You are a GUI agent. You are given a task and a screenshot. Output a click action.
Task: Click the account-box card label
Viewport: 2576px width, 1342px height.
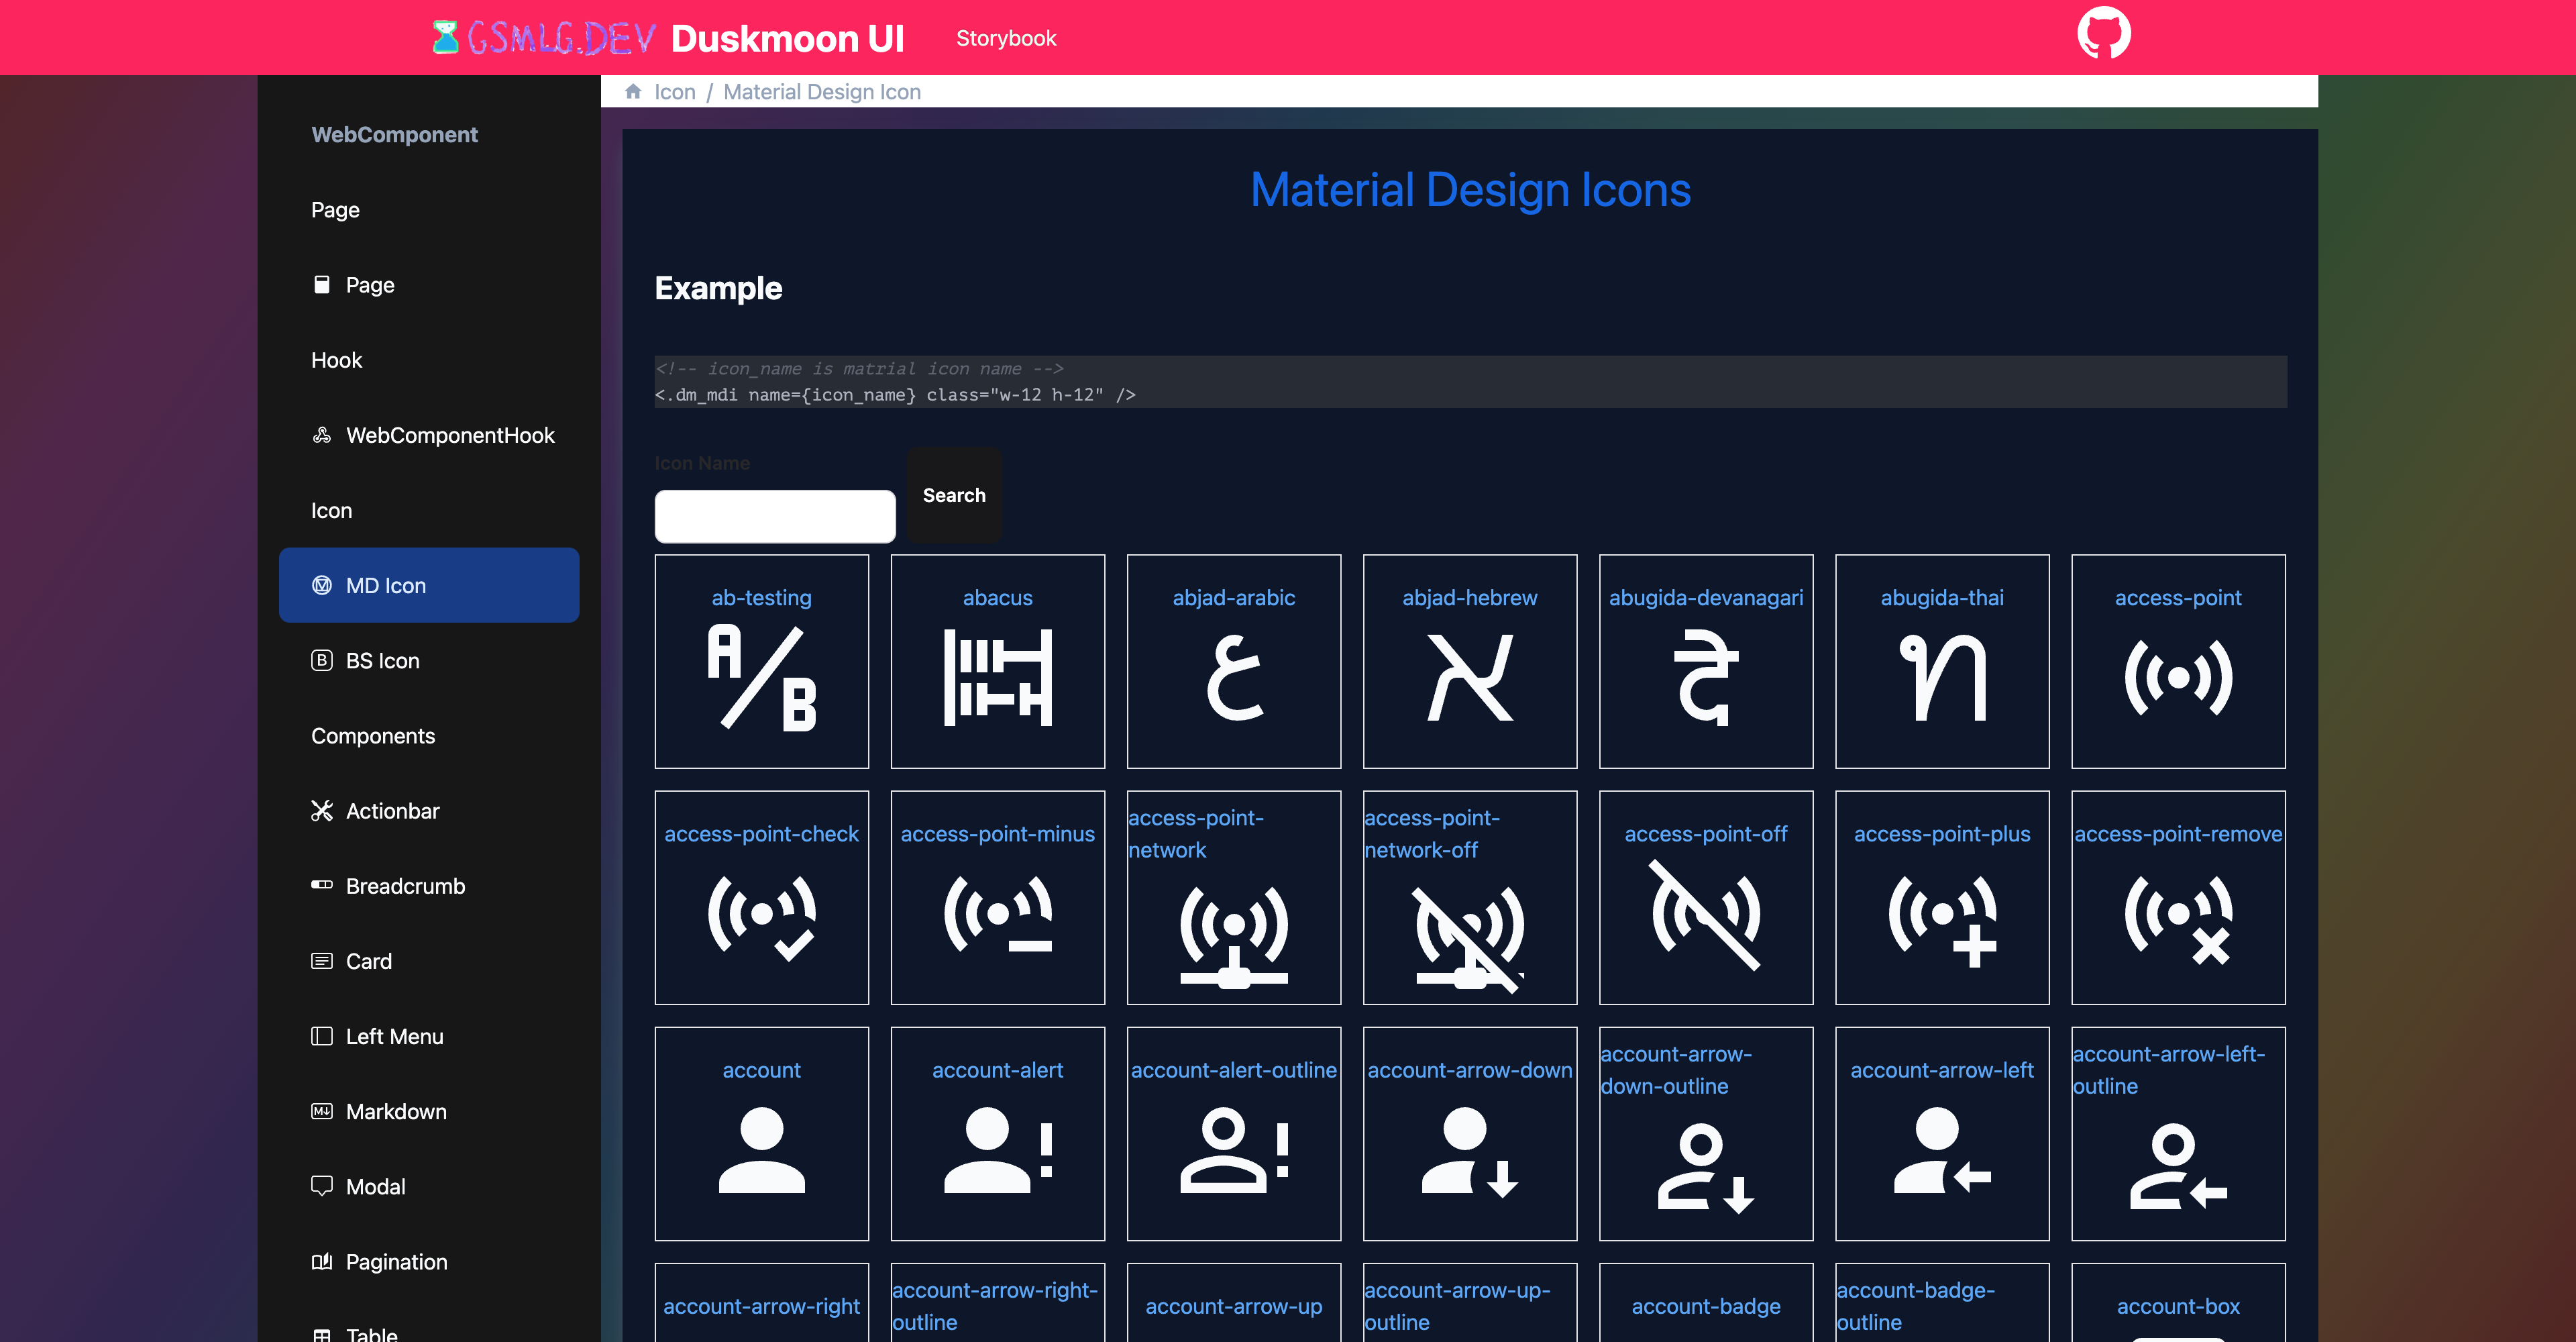(2177, 1306)
